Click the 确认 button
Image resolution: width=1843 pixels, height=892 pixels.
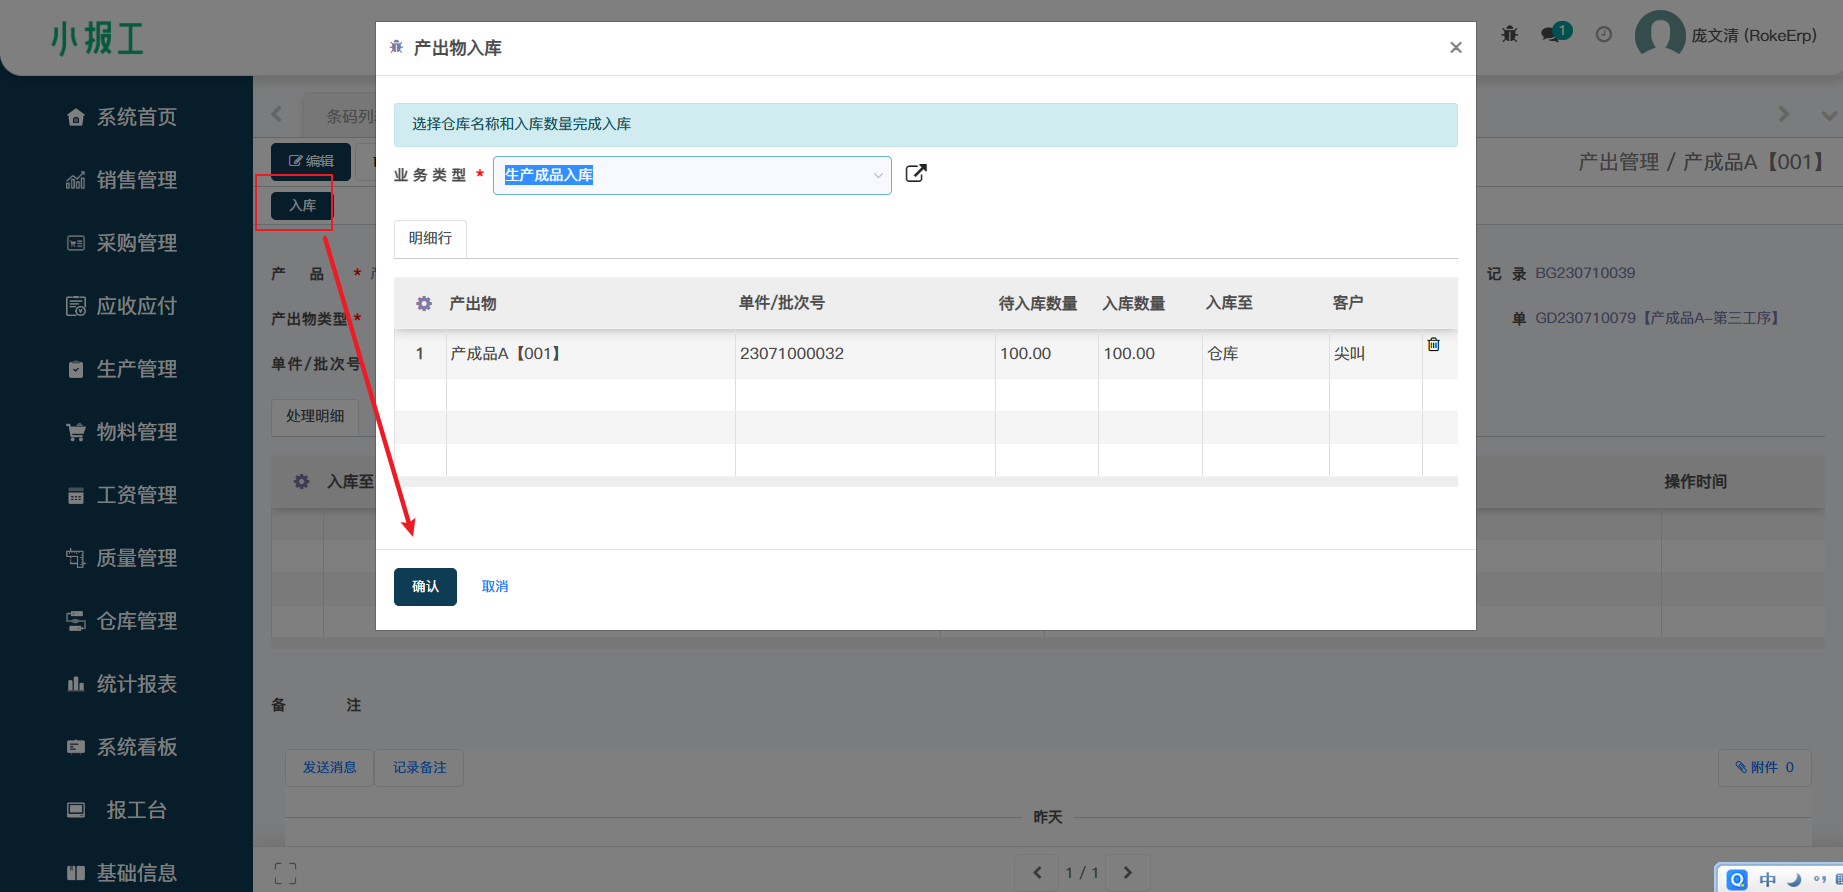coord(425,587)
